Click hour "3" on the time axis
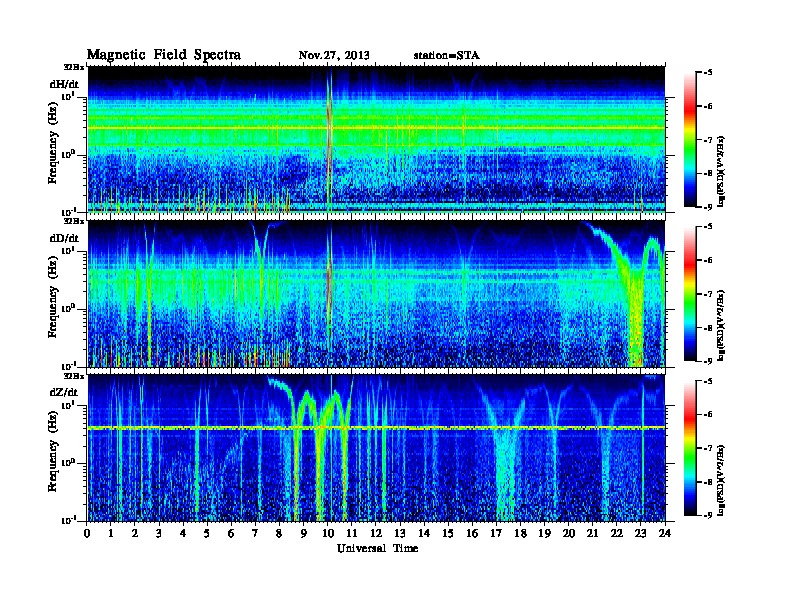 (159, 533)
